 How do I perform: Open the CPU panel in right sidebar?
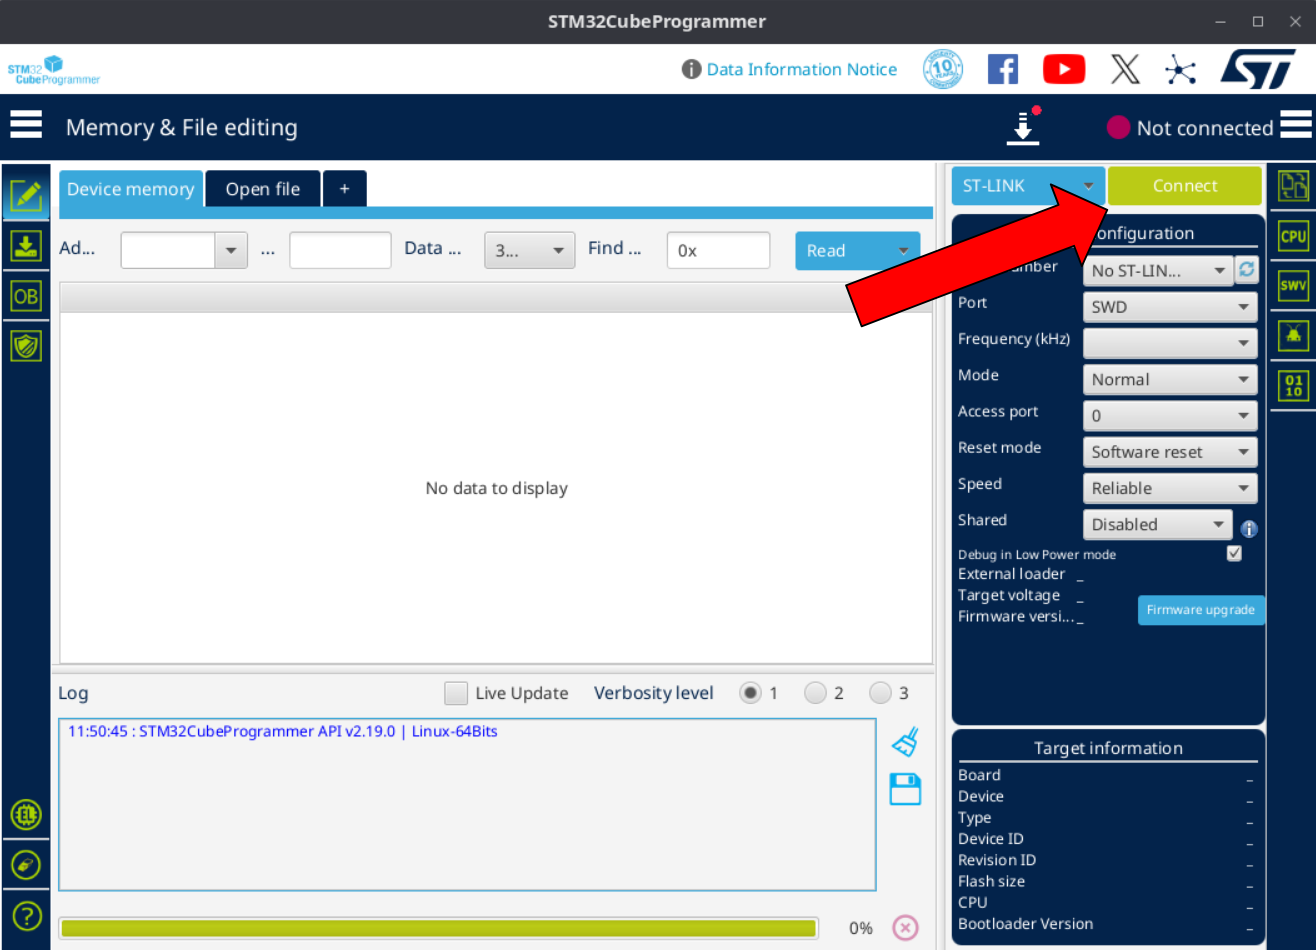click(x=1293, y=236)
